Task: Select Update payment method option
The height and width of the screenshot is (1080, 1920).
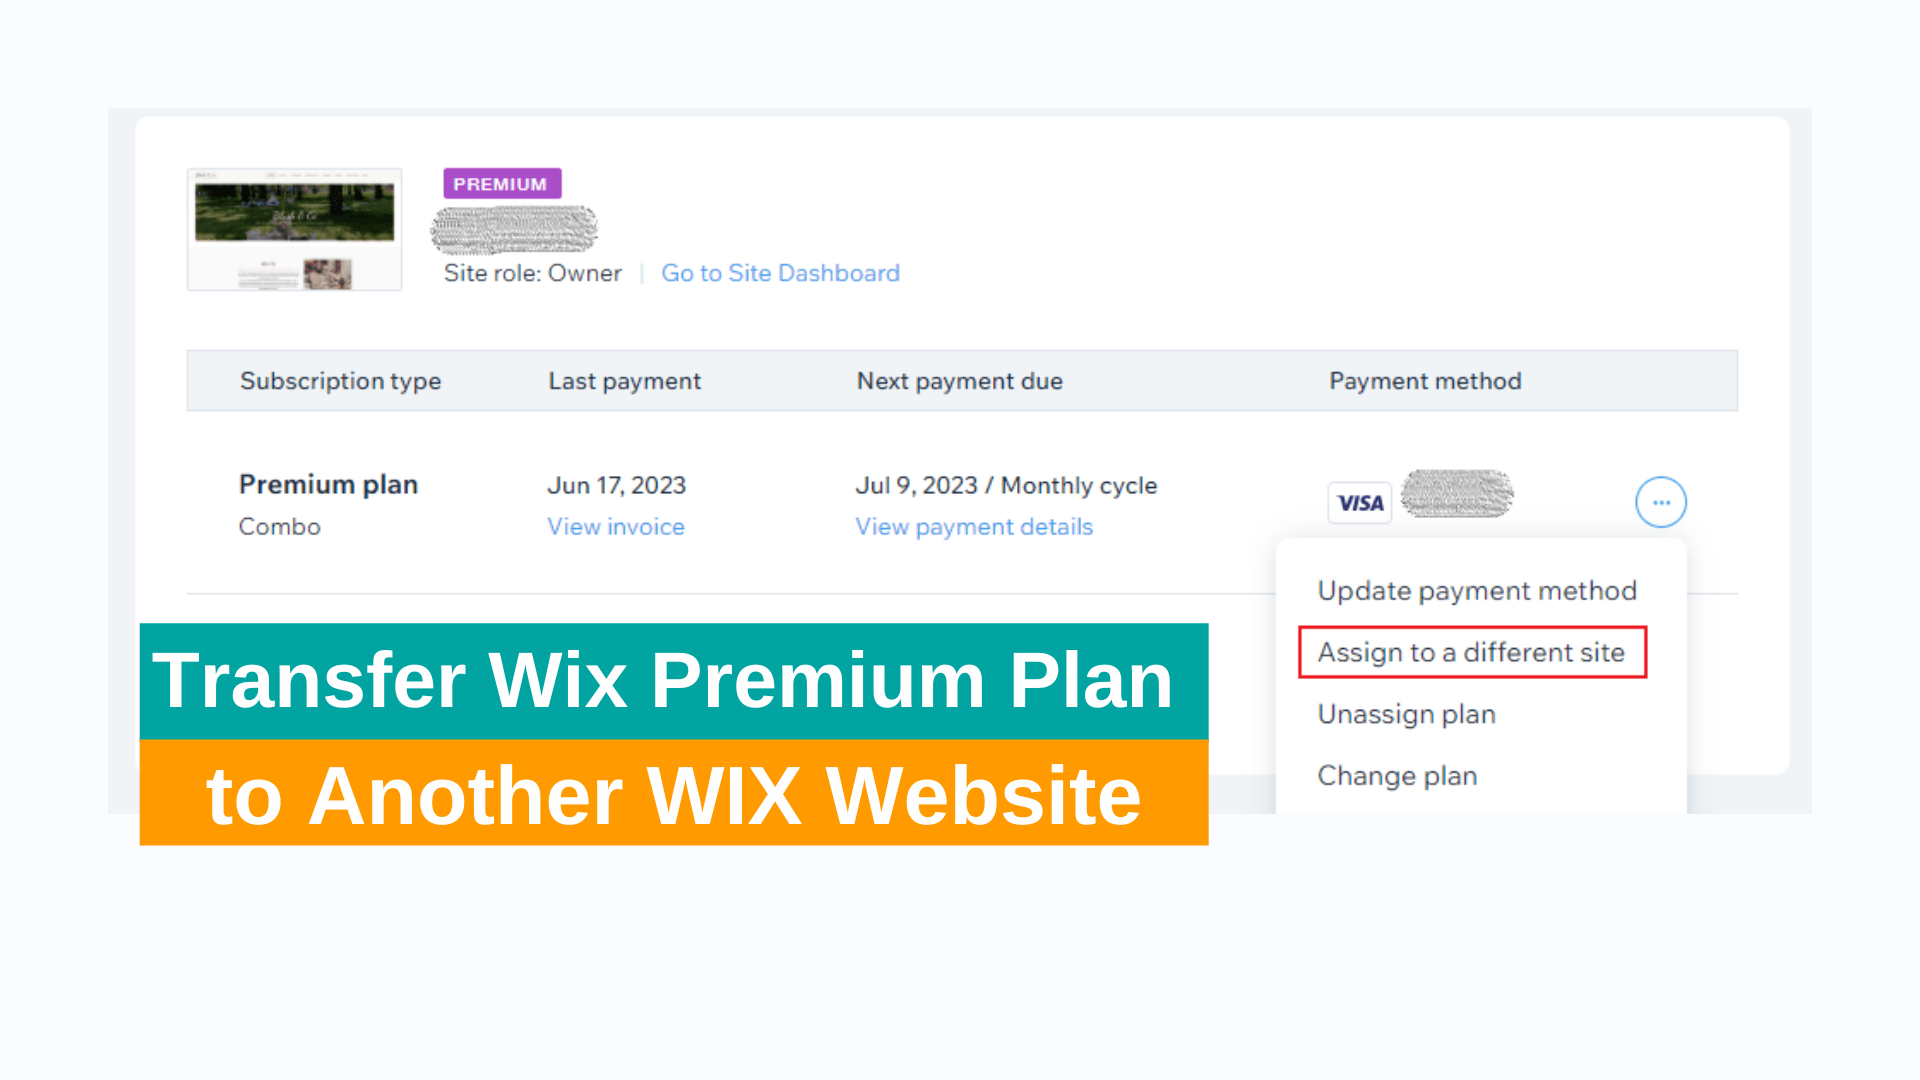Action: (1477, 591)
